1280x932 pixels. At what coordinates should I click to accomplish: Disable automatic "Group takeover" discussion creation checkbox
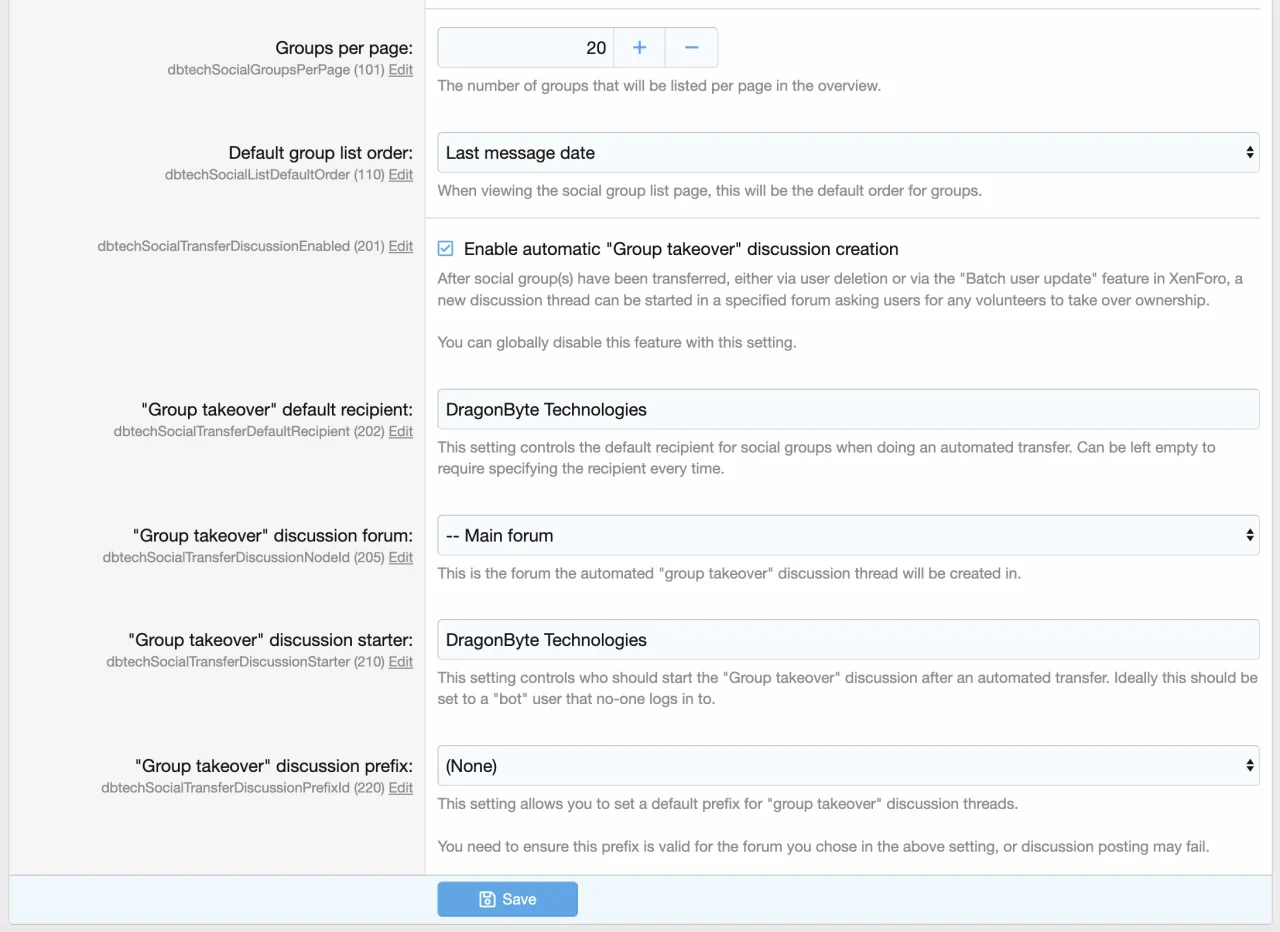click(x=446, y=249)
